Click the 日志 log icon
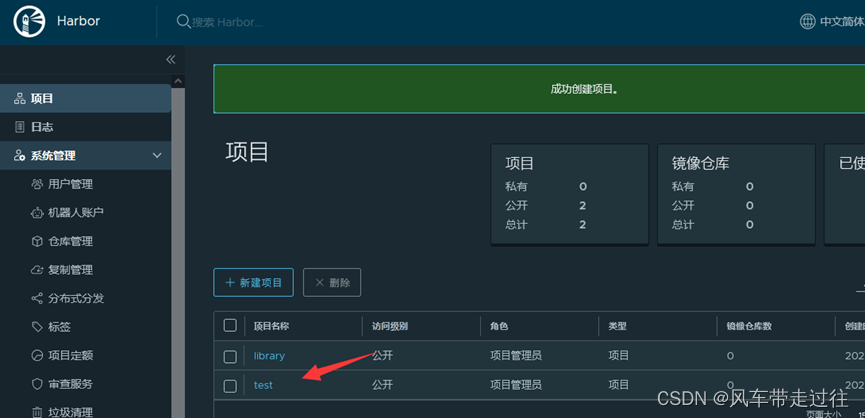The height and width of the screenshot is (418, 865). pyautogui.click(x=20, y=127)
